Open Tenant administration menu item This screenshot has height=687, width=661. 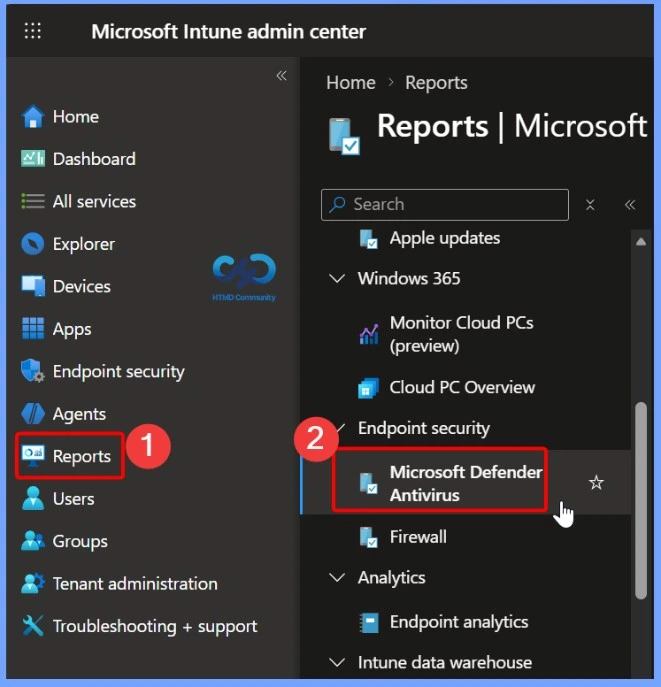[x=135, y=583]
